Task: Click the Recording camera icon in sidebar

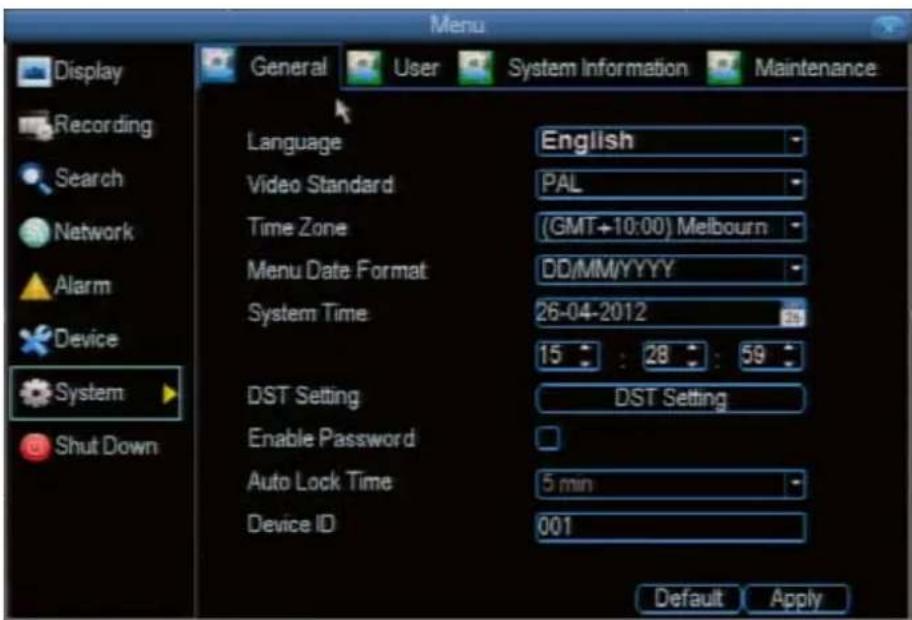Action: tap(35, 126)
